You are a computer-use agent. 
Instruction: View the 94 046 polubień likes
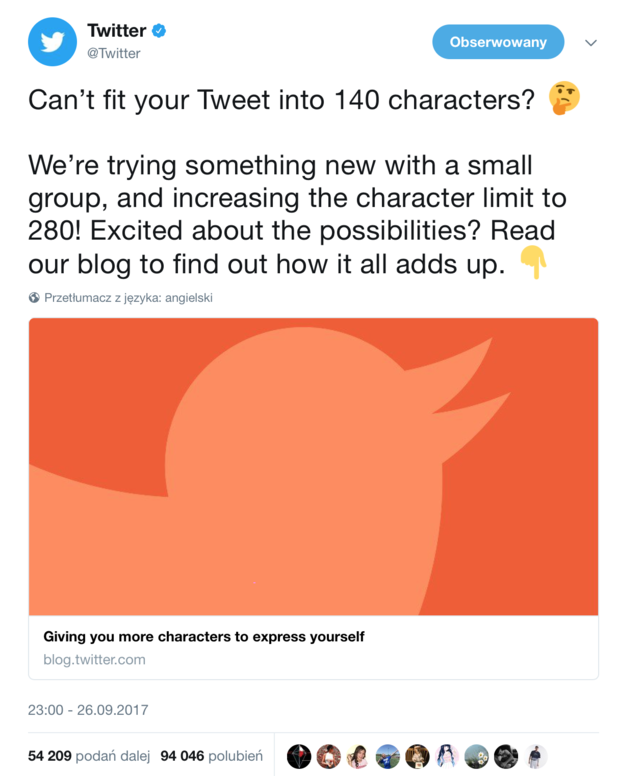[211, 756]
